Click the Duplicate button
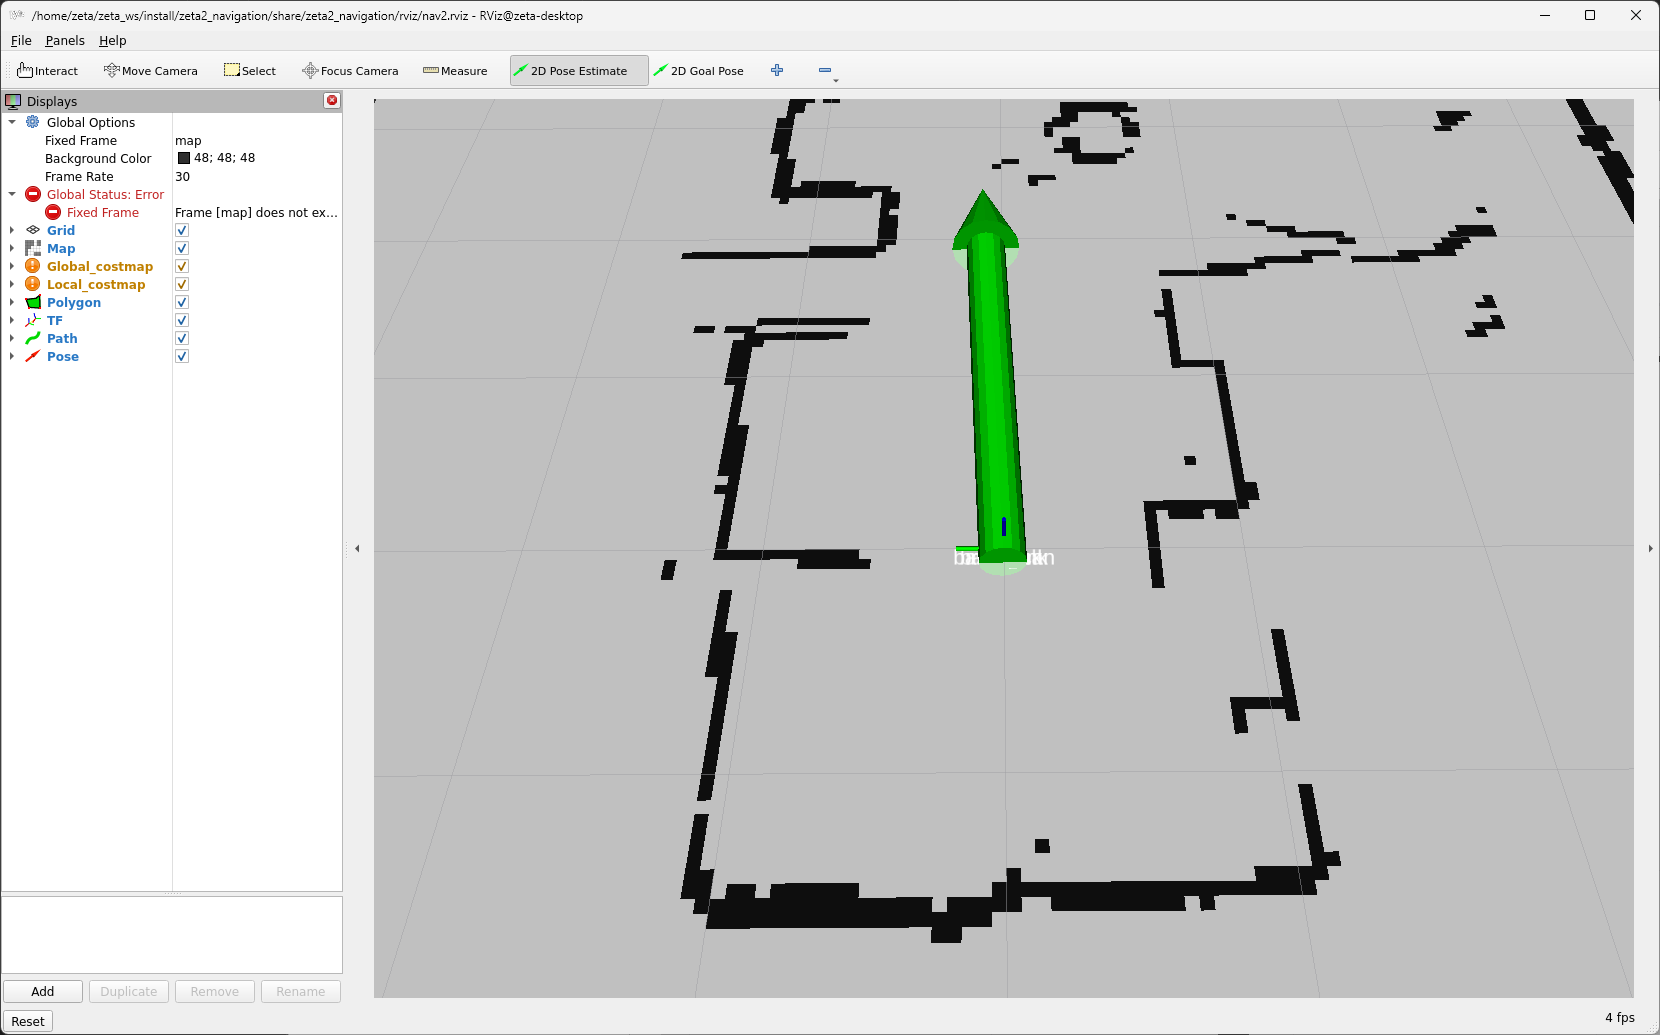 (x=129, y=991)
